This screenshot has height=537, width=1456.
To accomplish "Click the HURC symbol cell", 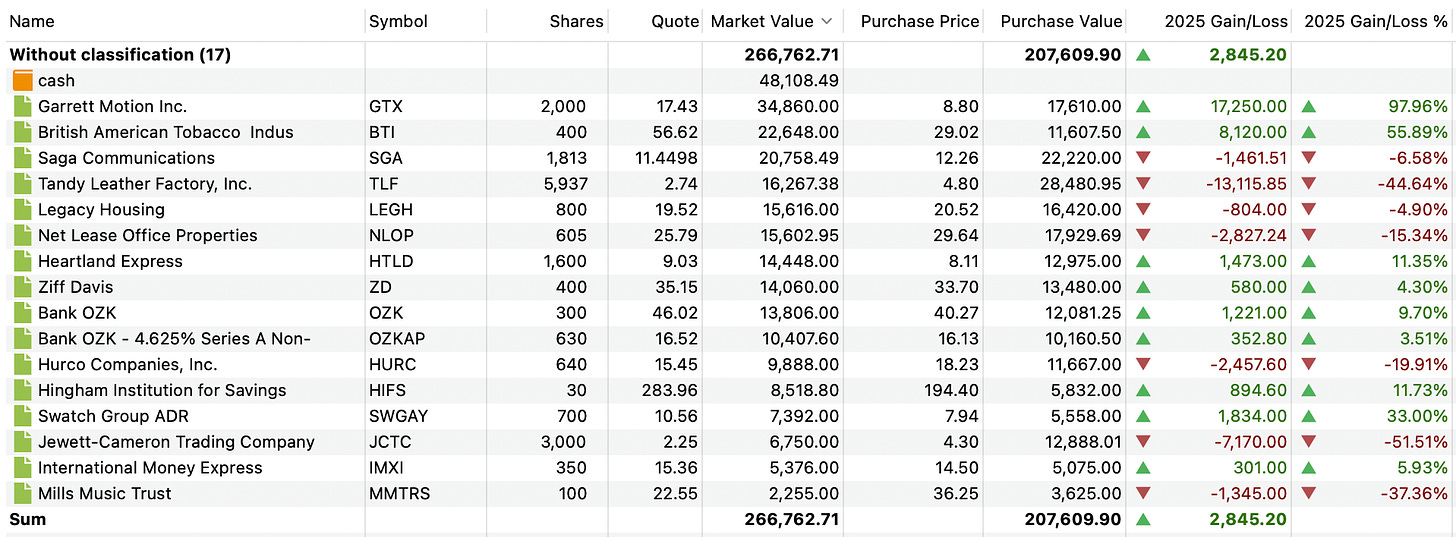I will tap(392, 365).
